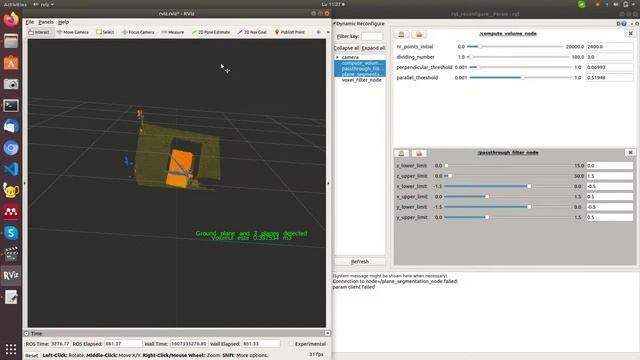The image size is (640, 360).
Task: Launch Visual Studio Code from the dock
Action: [11, 169]
